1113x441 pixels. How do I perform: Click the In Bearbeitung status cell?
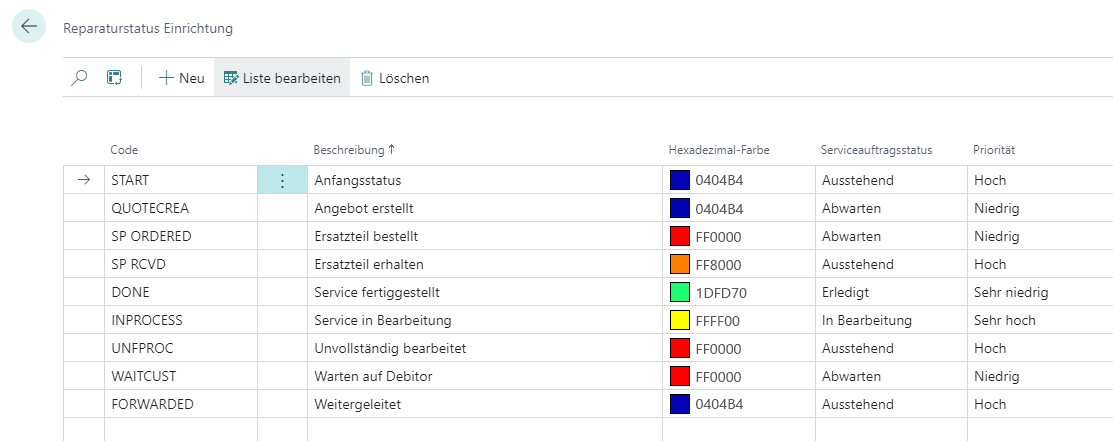891,320
